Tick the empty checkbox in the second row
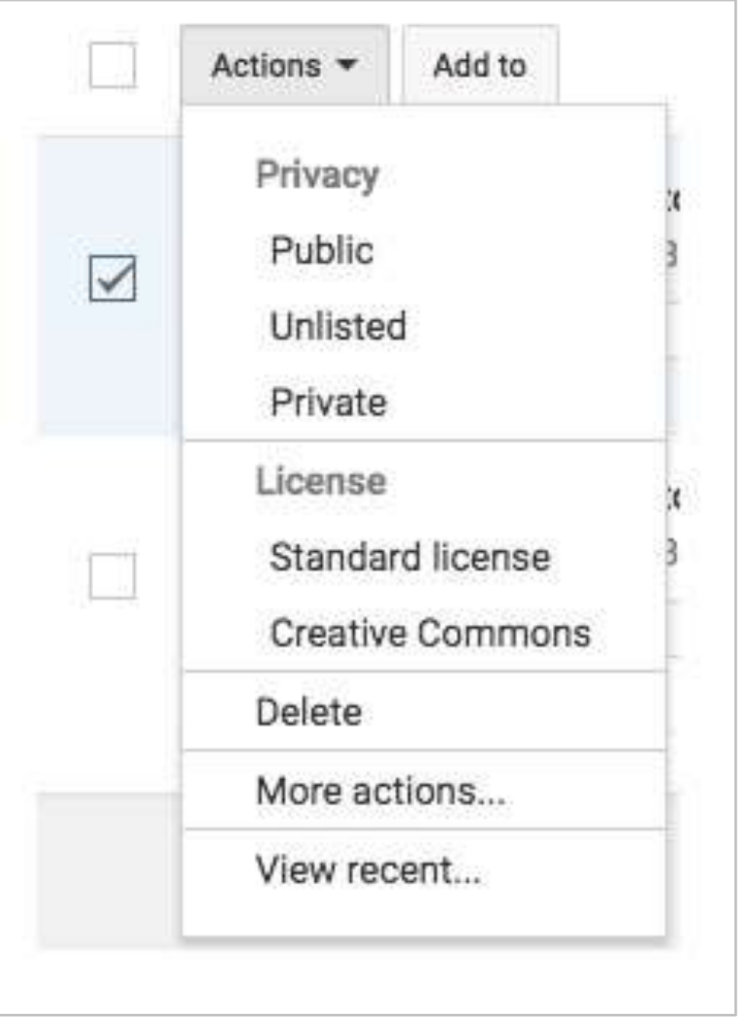 click(x=112, y=577)
